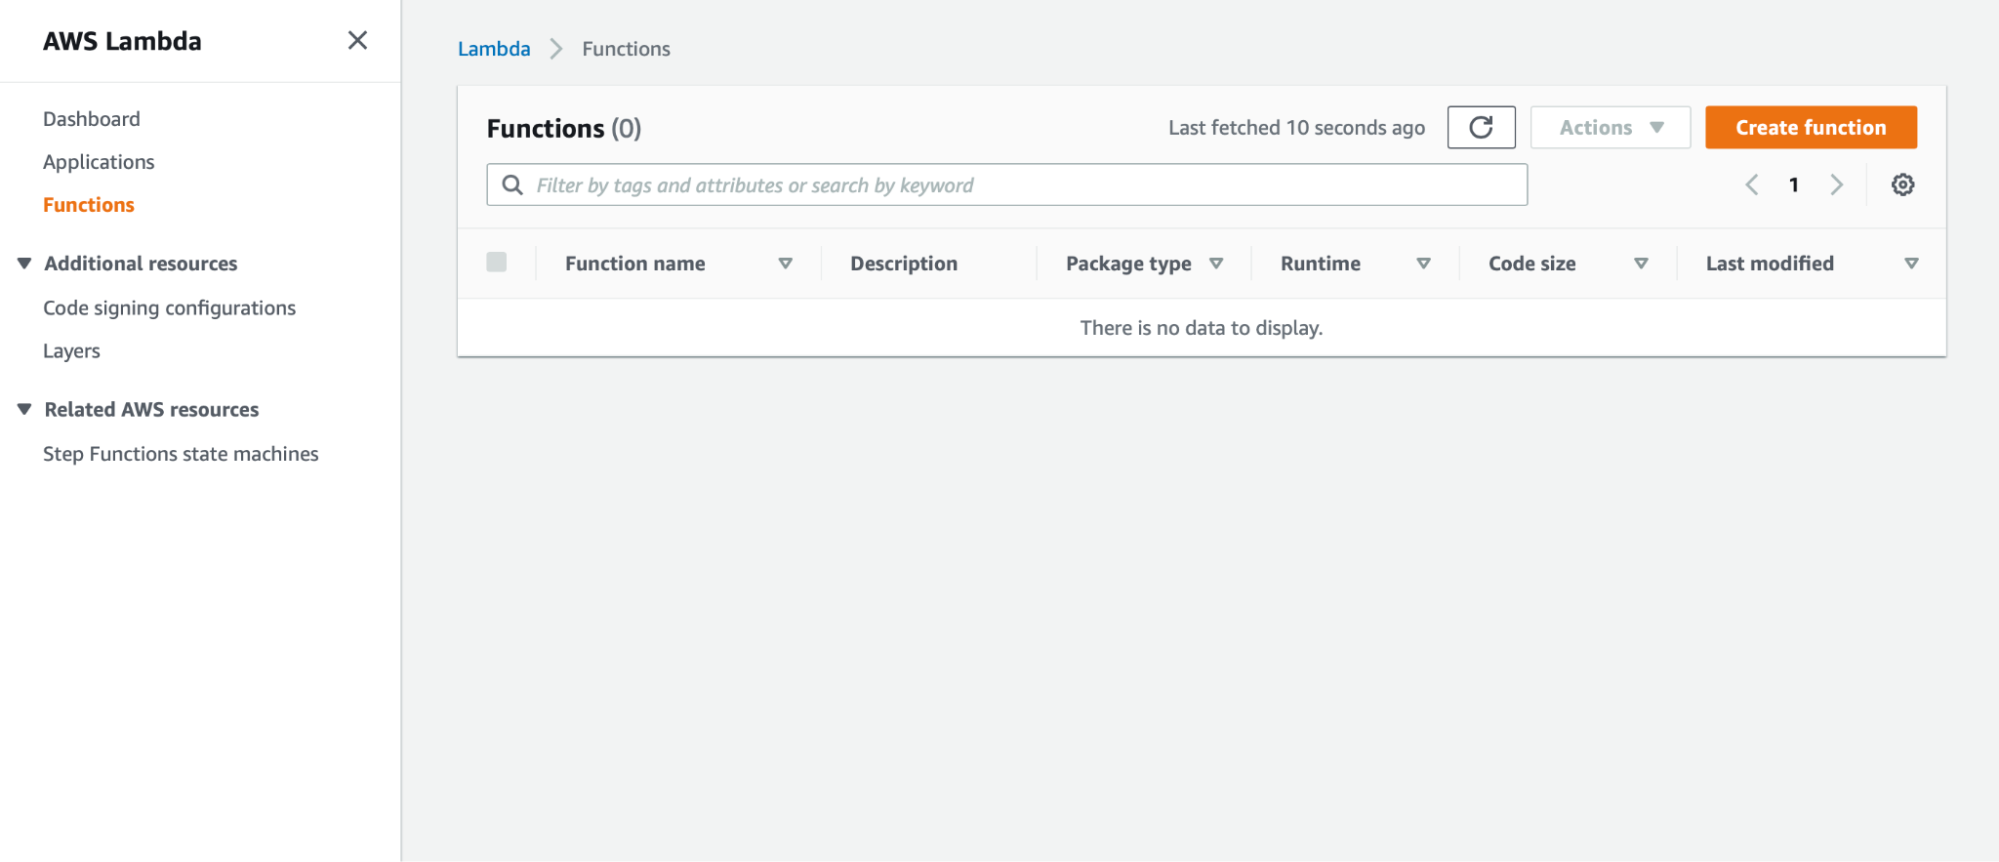The height and width of the screenshot is (862, 1999).
Task: Click the Last modified column header
Action: [1769, 264]
